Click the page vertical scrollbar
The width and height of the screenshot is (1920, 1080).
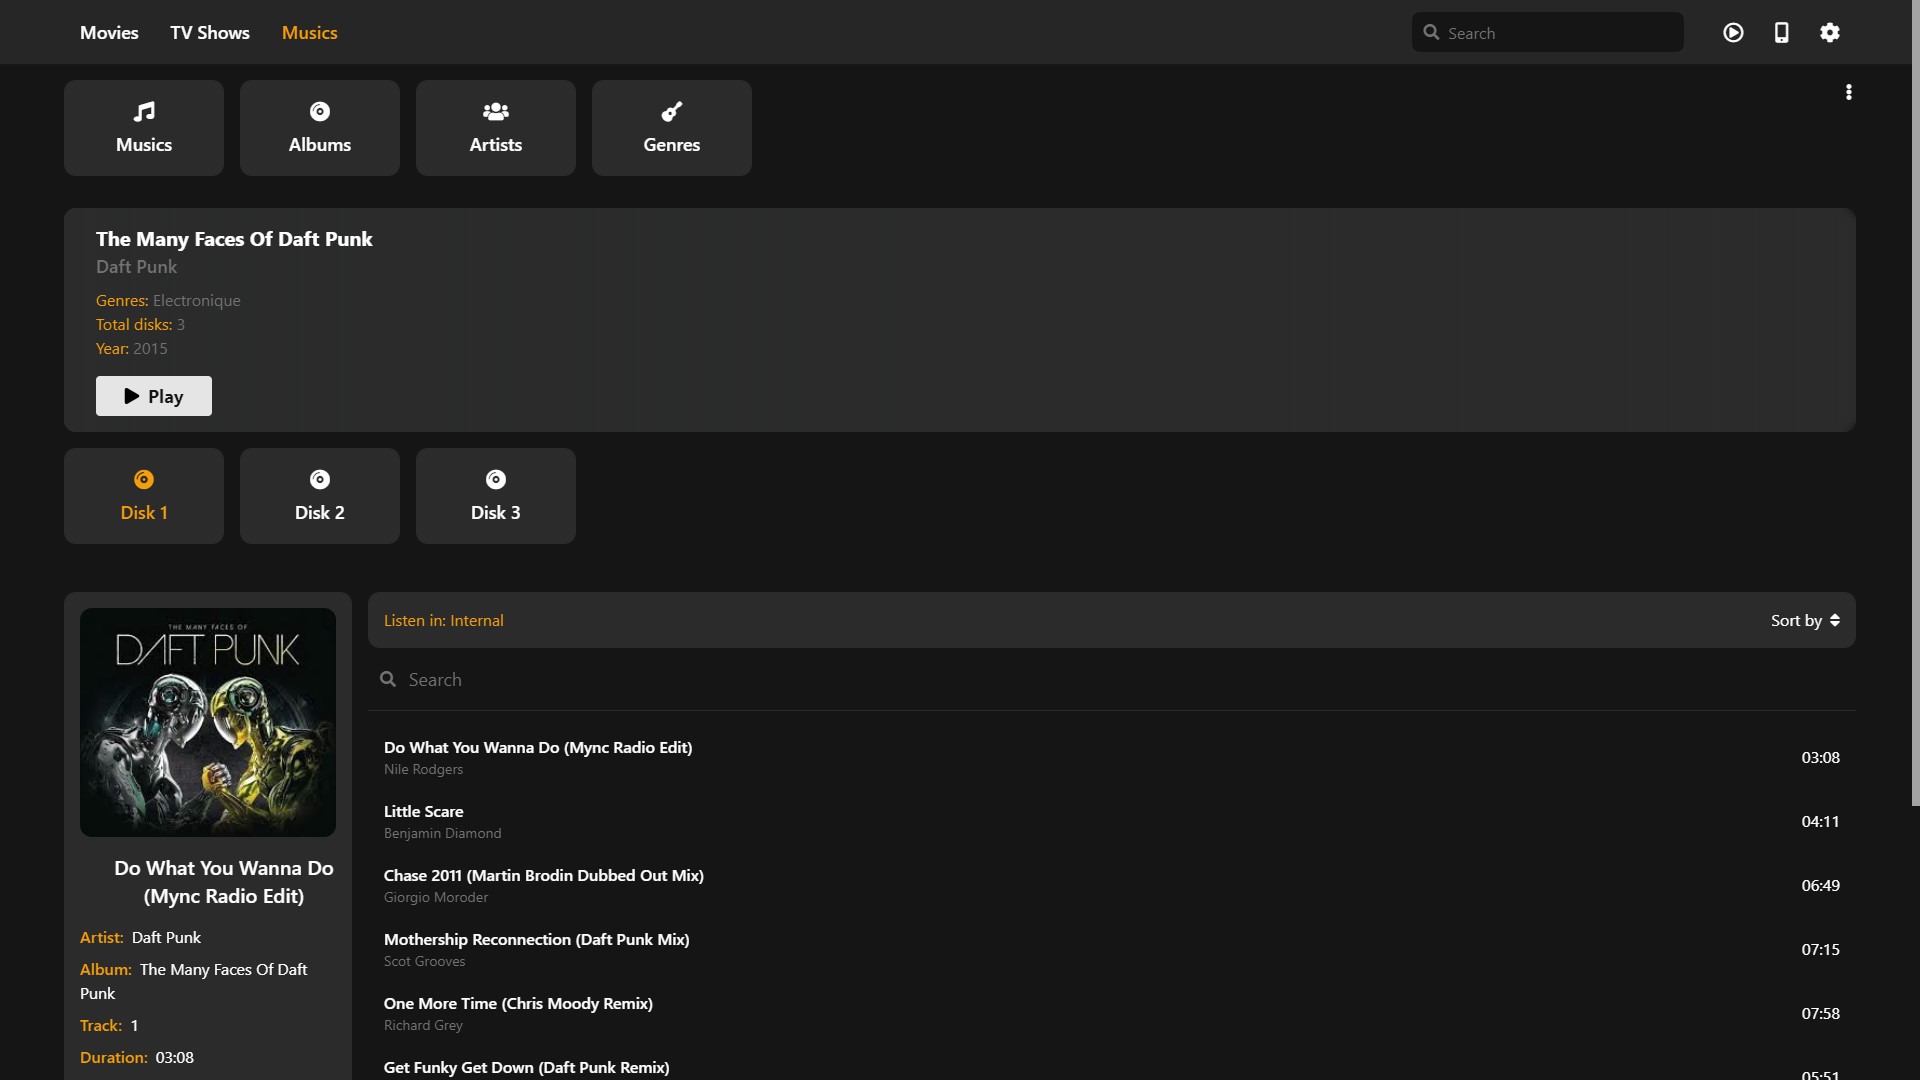pos(1915,400)
